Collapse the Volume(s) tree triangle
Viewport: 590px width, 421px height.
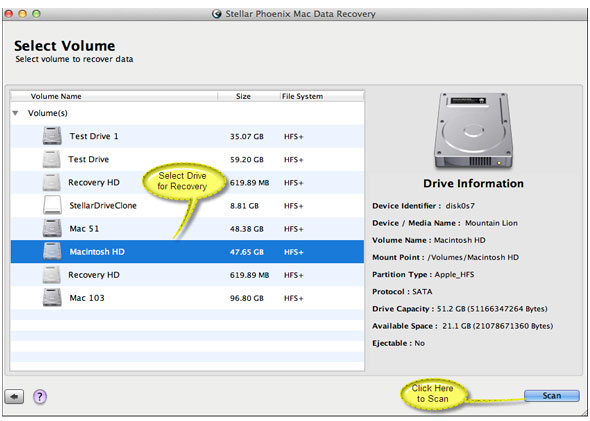tap(15, 113)
